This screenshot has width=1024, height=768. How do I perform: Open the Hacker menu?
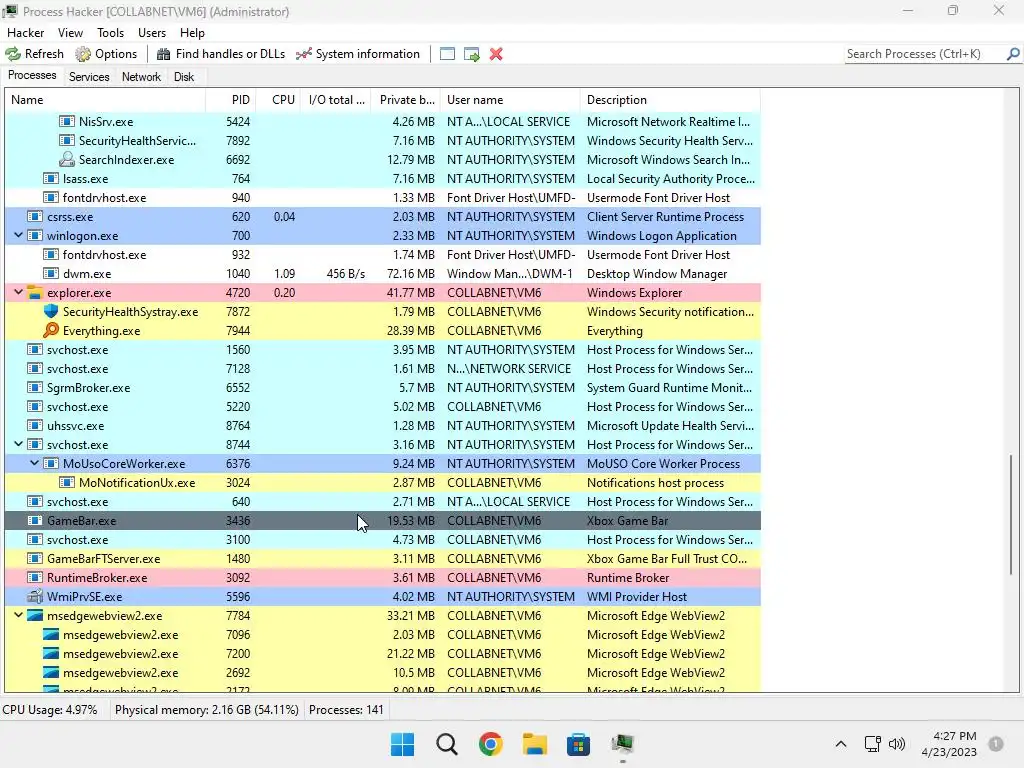click(x=25, y=33)
